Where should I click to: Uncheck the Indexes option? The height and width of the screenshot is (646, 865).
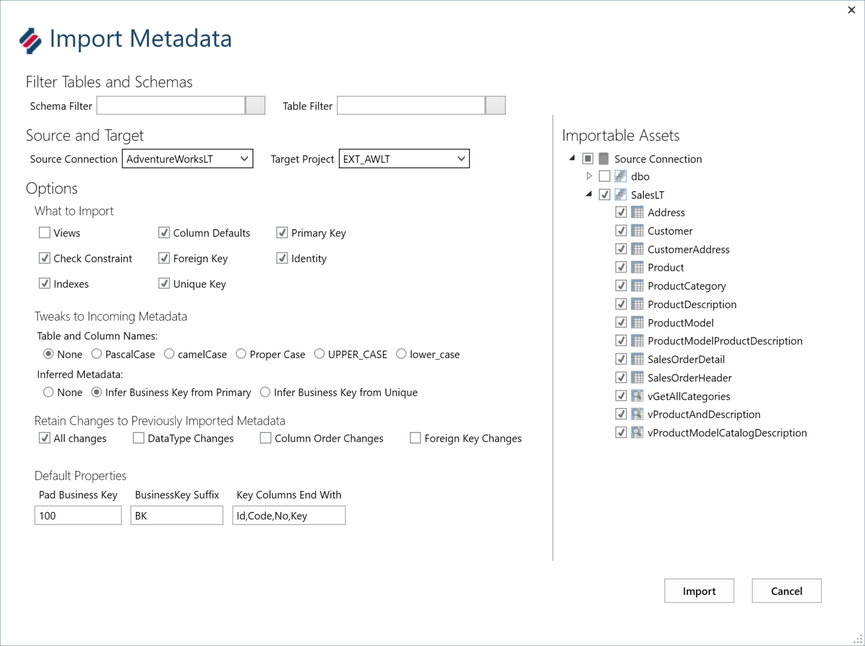pos(45,284)
